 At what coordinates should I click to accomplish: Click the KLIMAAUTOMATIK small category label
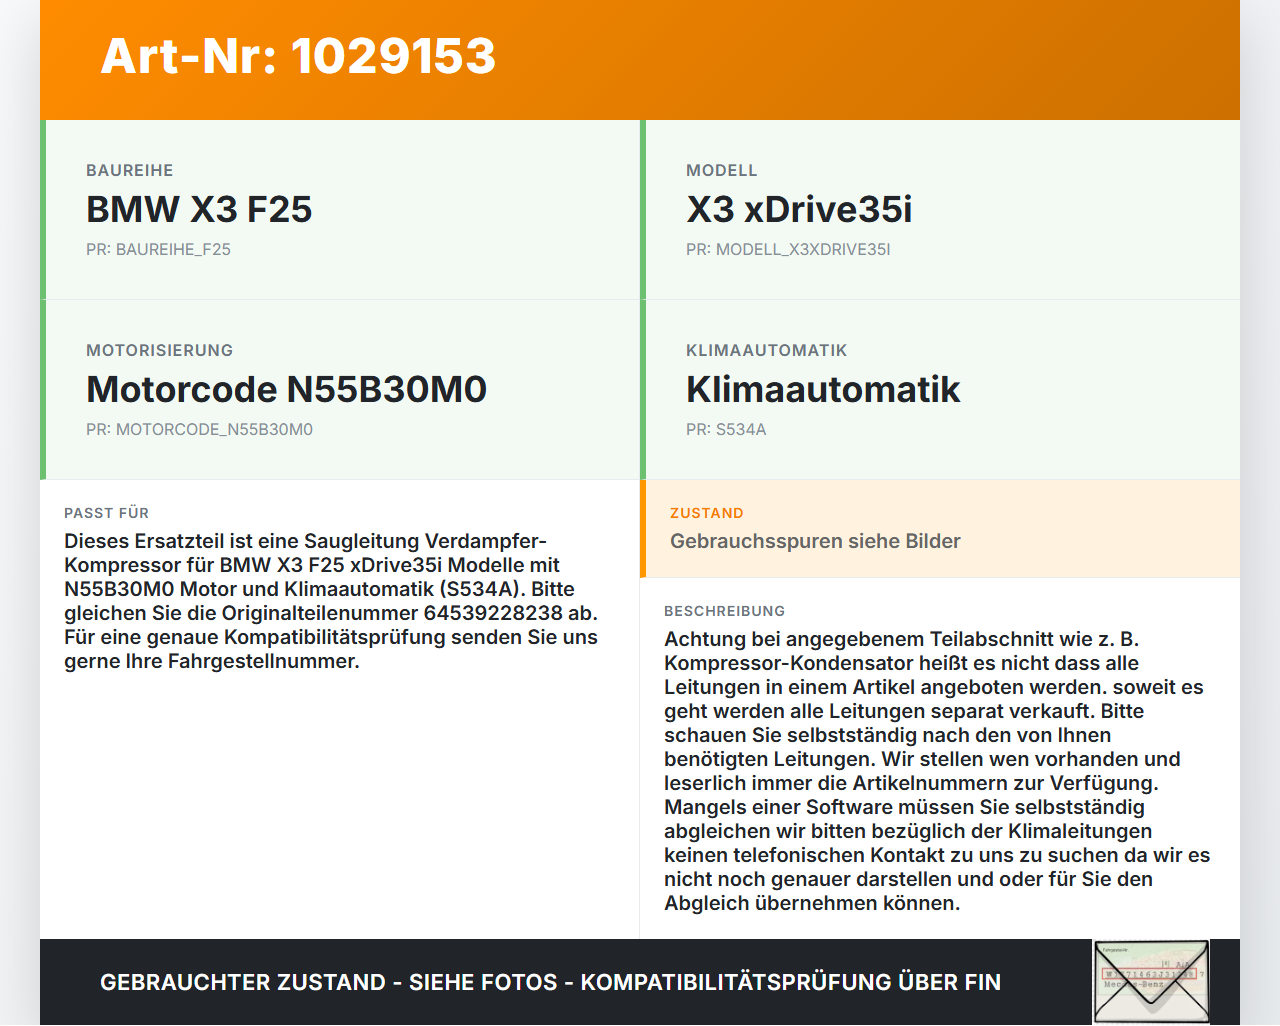click(x=766, y=350)
